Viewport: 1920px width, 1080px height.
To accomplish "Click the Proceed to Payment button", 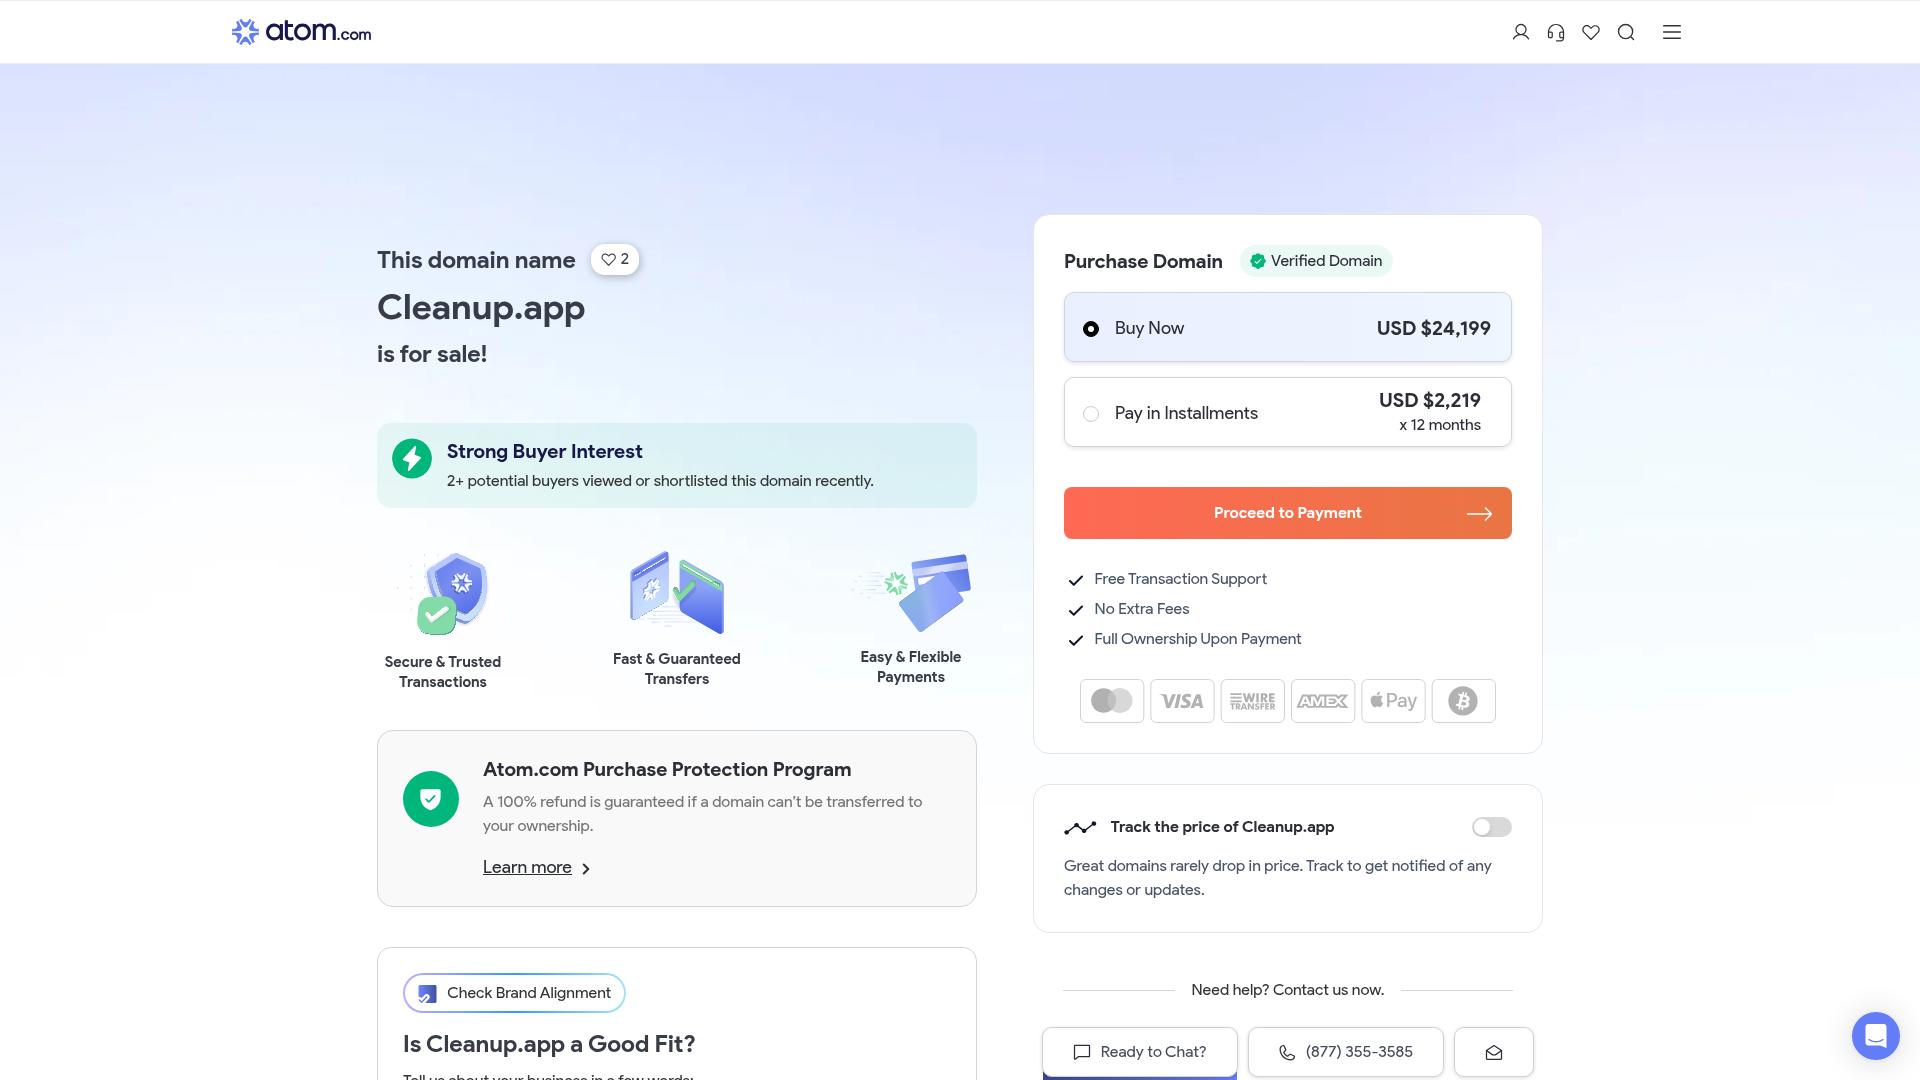I will [x=1287, y=512].
